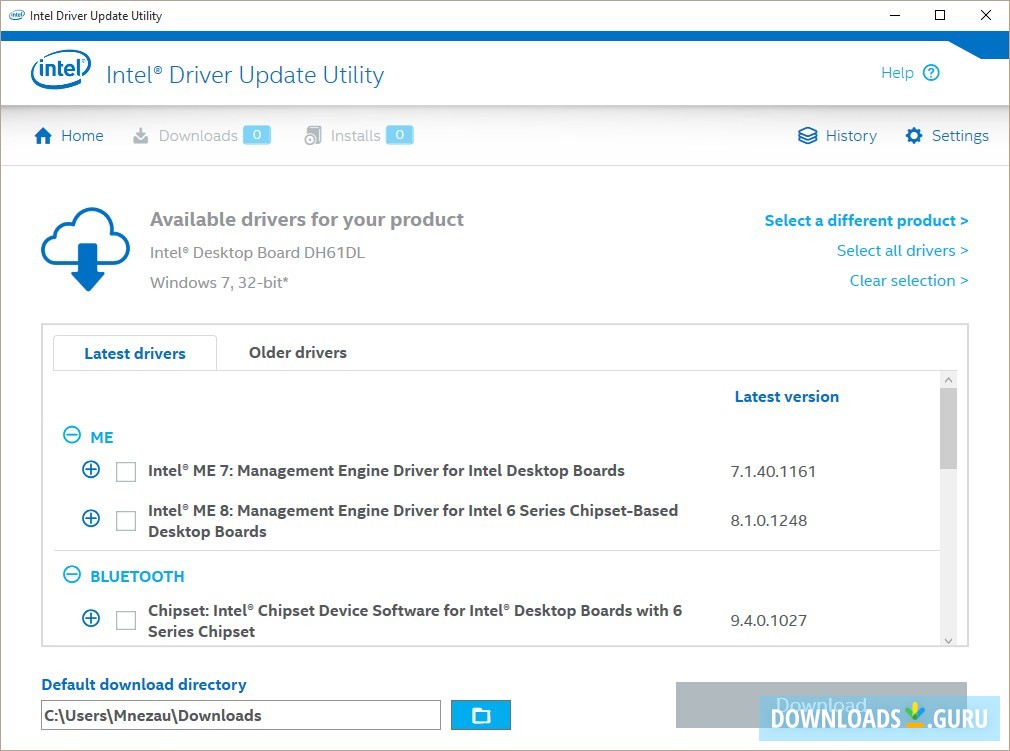Collapse the BLUETOOTH category
1010x751 pixels.
[x=72, y=574]
